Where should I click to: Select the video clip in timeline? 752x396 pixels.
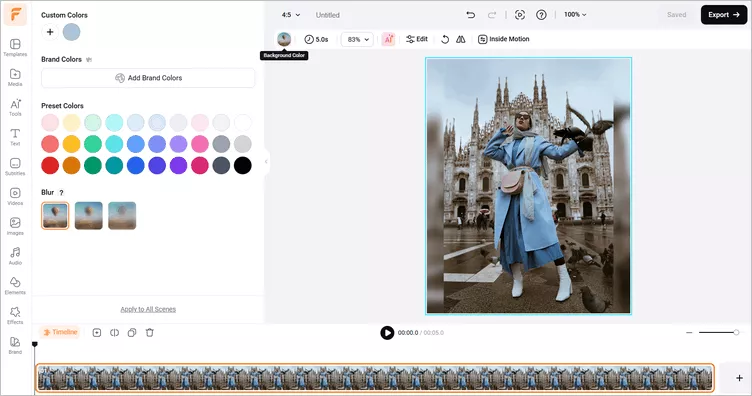click(x=376, y=378)
